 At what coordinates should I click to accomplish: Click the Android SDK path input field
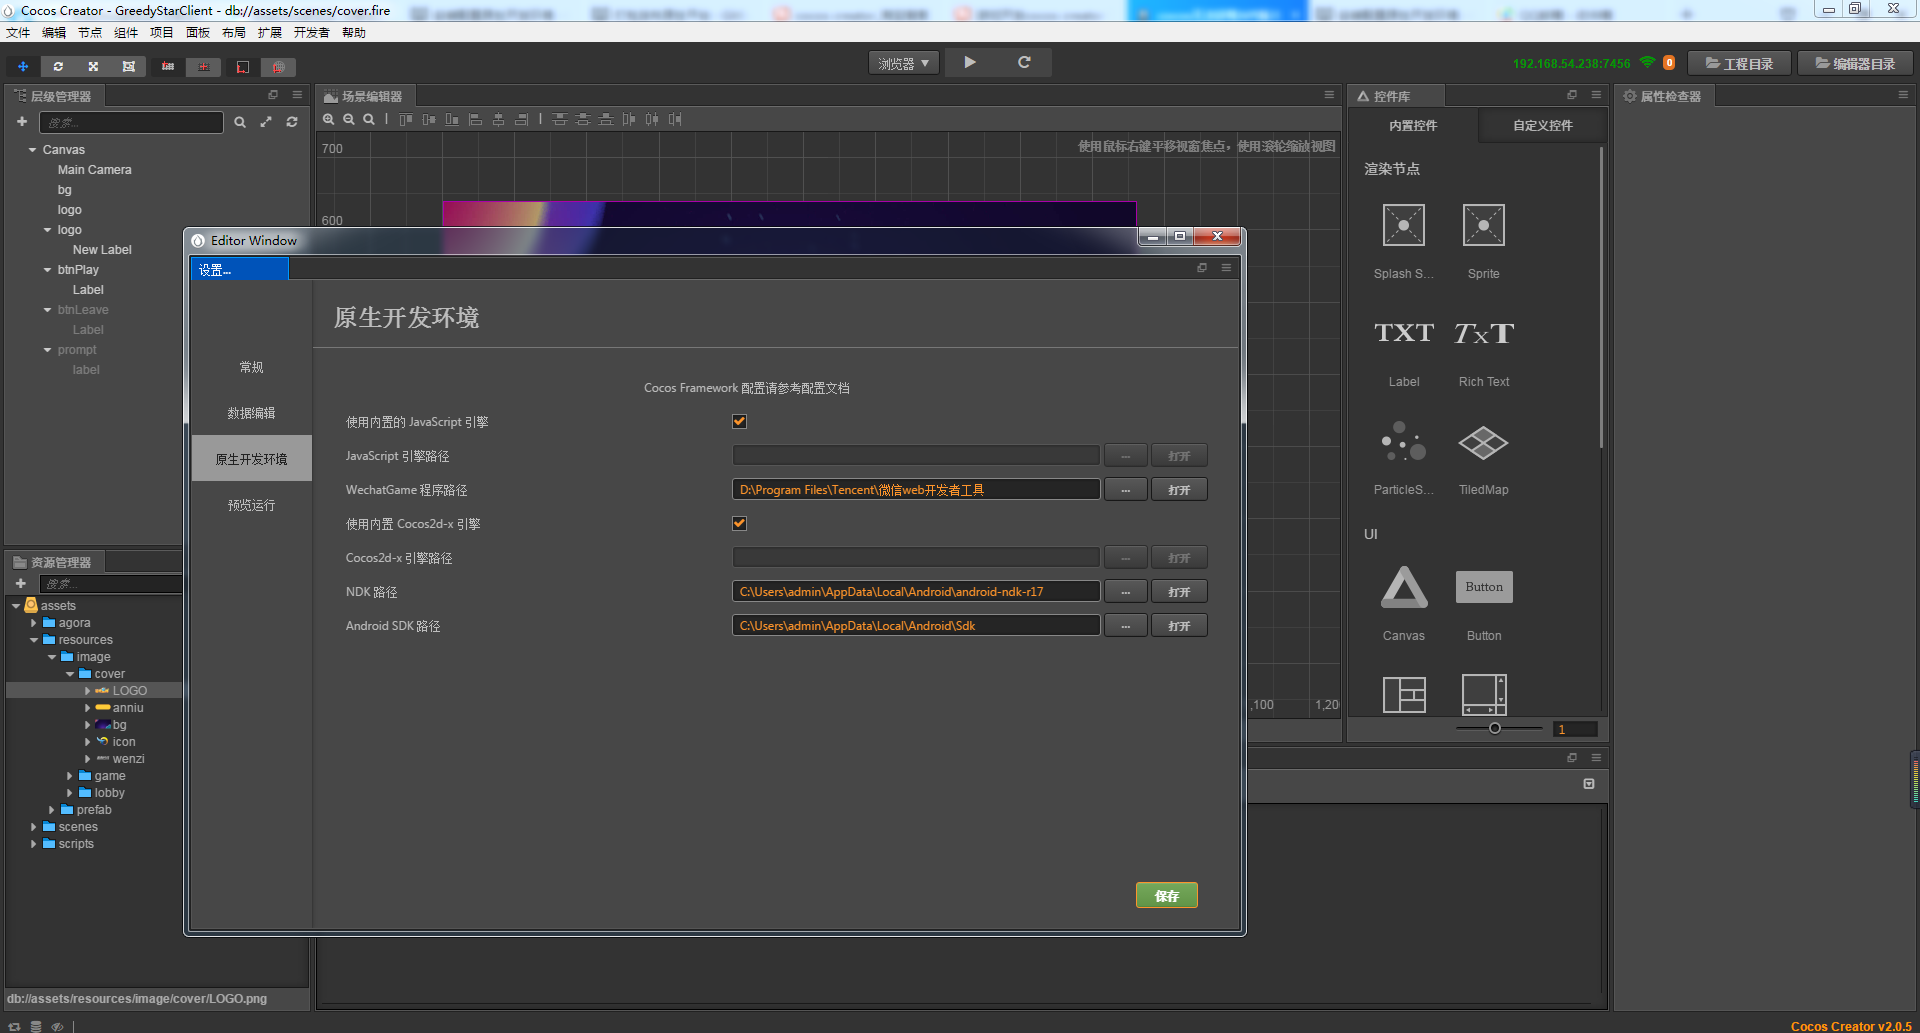coord(916,626)
